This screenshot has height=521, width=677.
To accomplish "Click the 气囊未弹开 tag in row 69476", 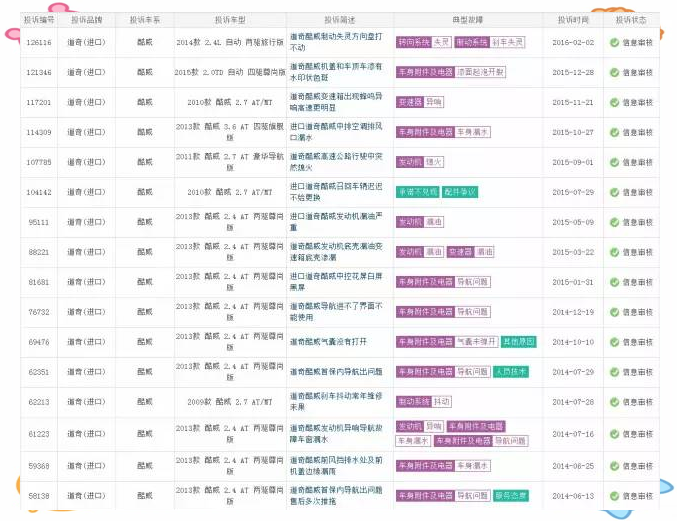I will [x=476, y=342].
